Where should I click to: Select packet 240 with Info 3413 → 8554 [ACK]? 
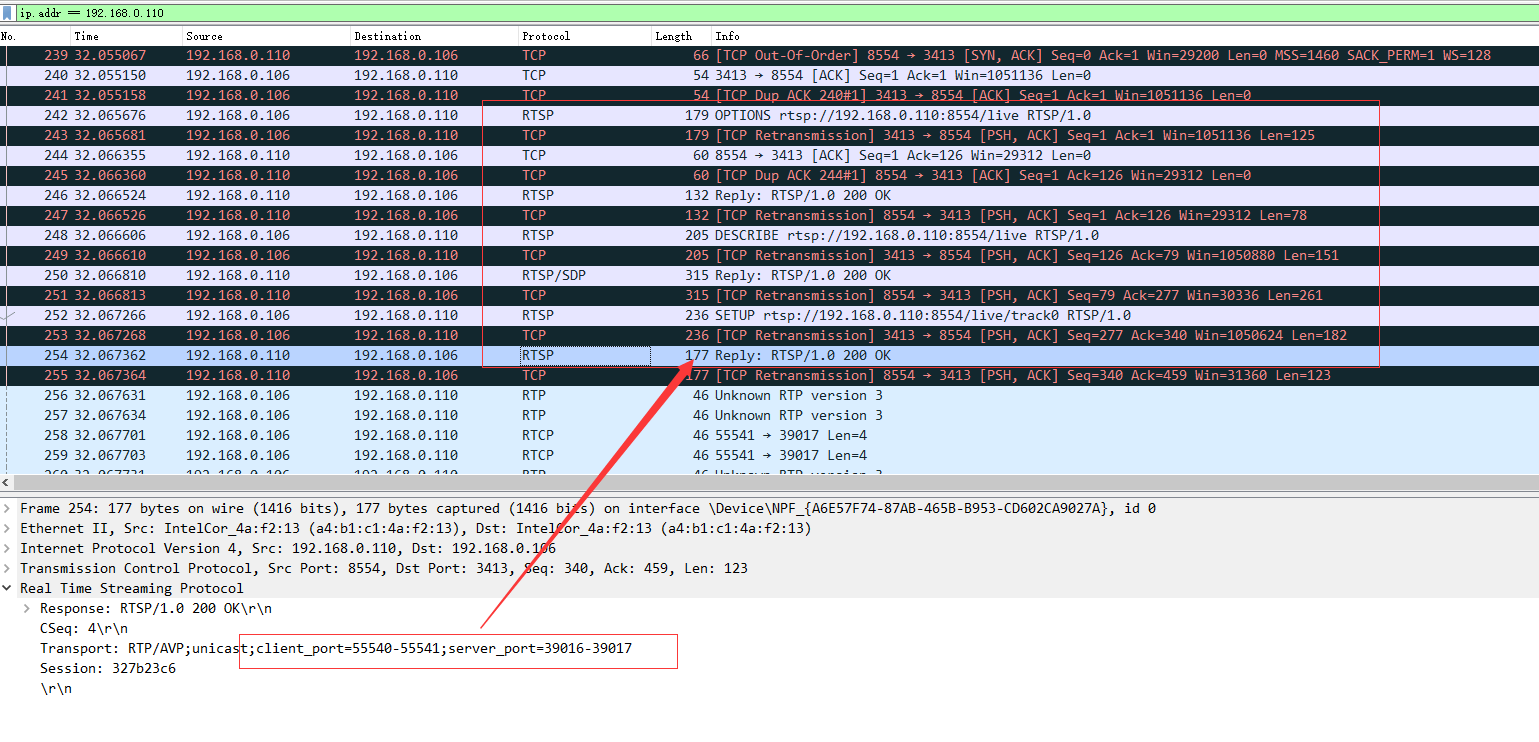click(x=769, y=75)
